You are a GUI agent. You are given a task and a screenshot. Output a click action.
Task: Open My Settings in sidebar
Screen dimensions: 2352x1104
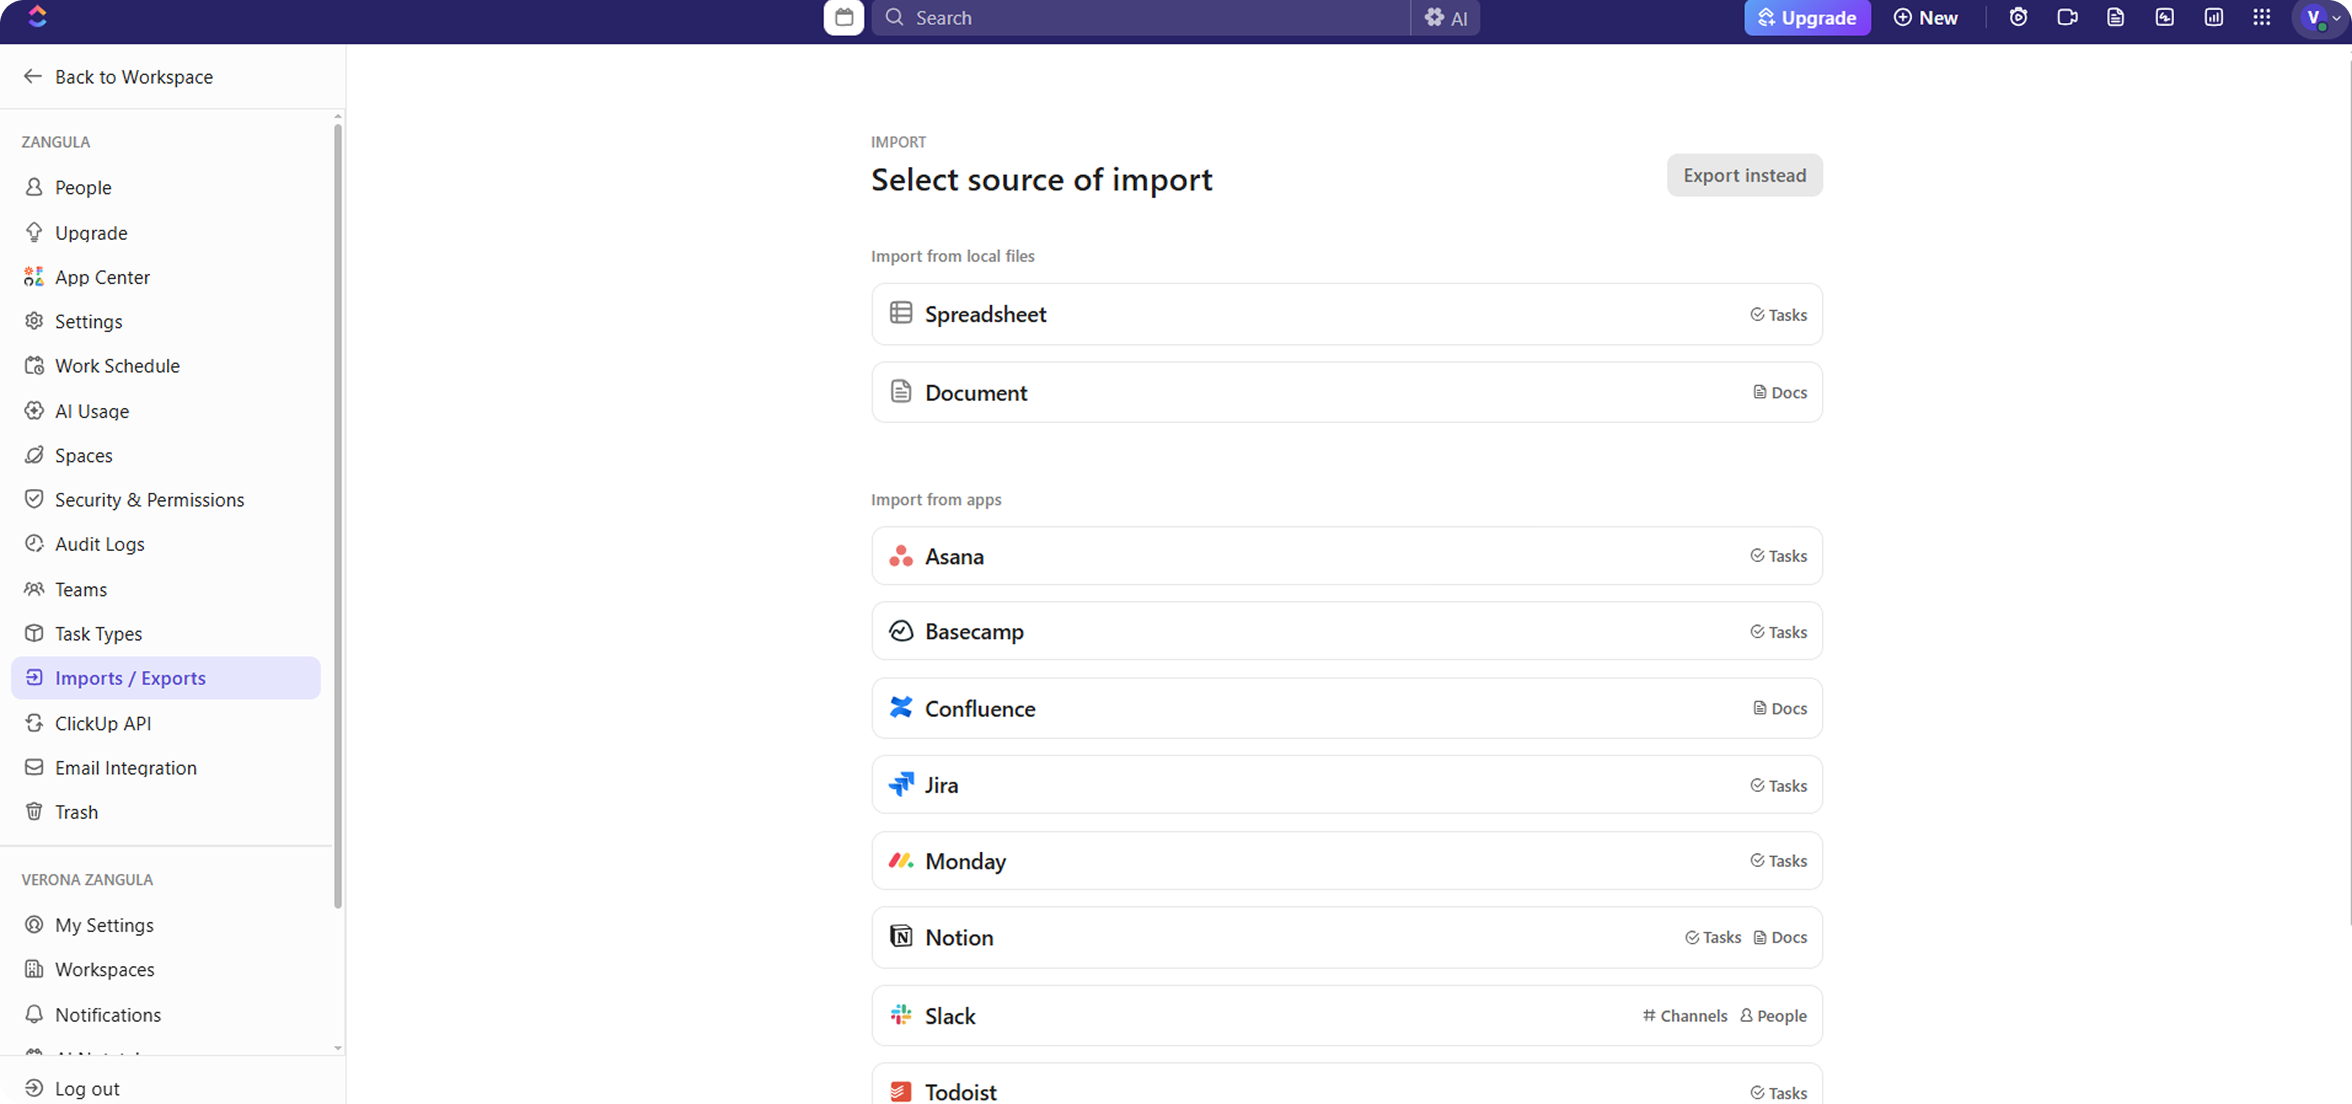coord(166,925)
